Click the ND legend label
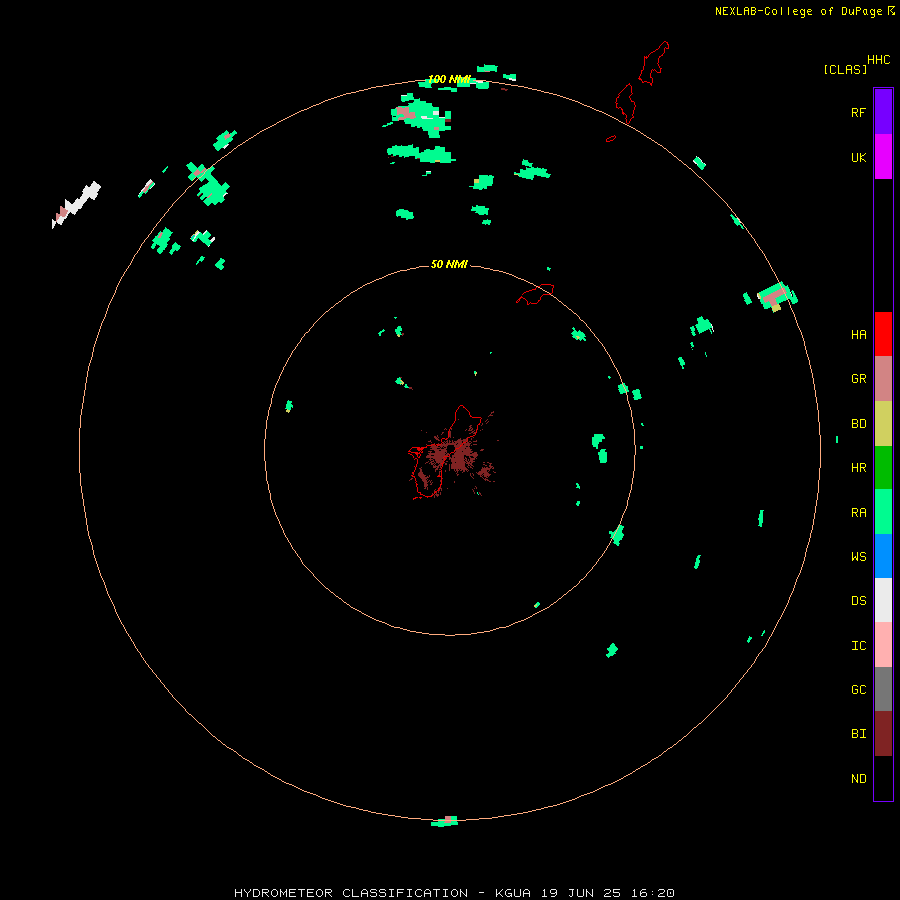Screen dimensions: 900x900 coord(858,778)
